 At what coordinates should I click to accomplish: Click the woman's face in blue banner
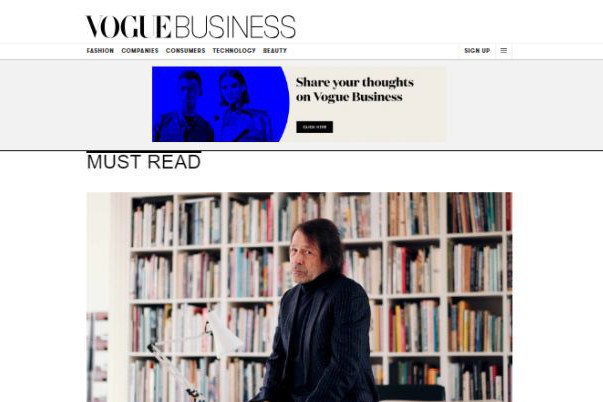[x=233, y=88]
